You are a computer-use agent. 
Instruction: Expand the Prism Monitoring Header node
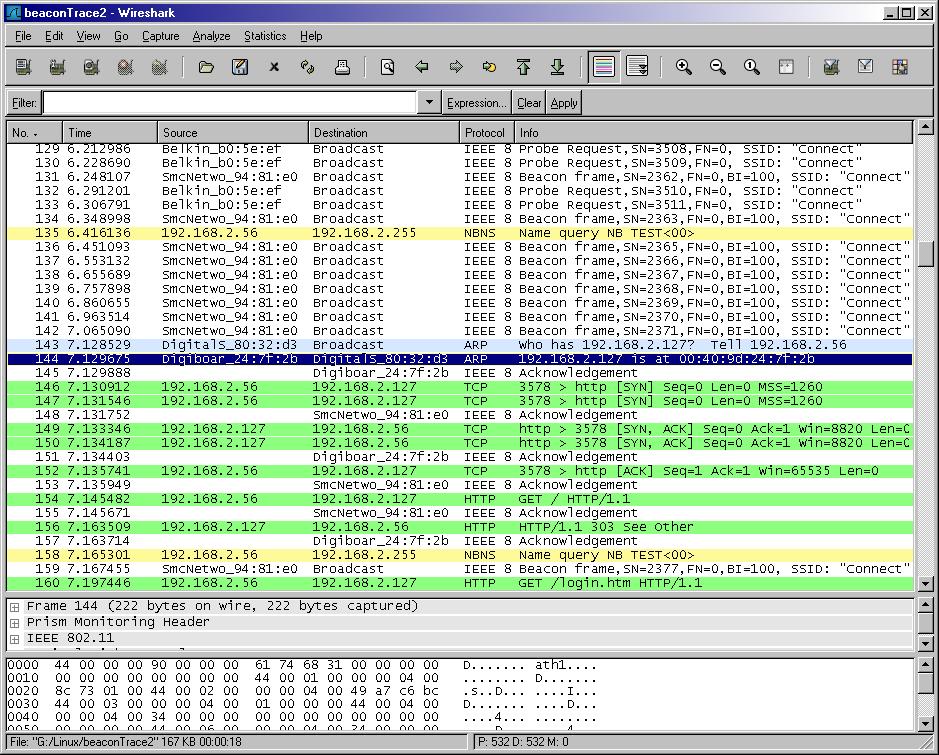(15, 622)
